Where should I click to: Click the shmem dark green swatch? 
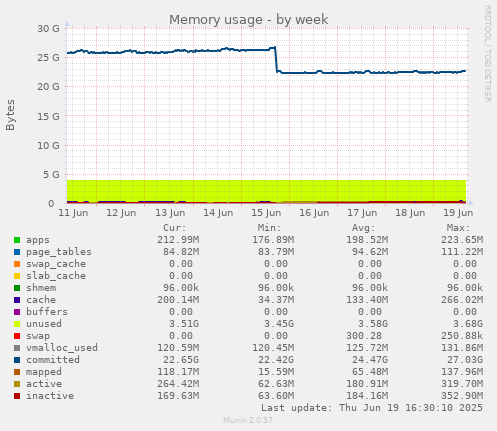coord(17,288)
